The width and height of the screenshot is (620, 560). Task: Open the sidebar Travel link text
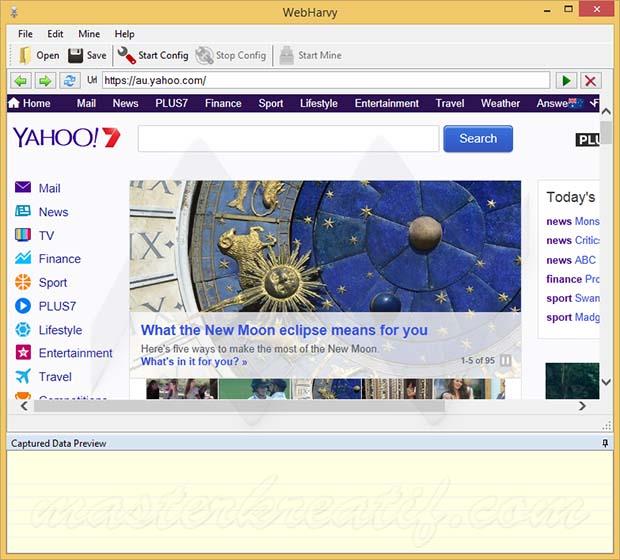pyautogui.click(x=55, y=377)
